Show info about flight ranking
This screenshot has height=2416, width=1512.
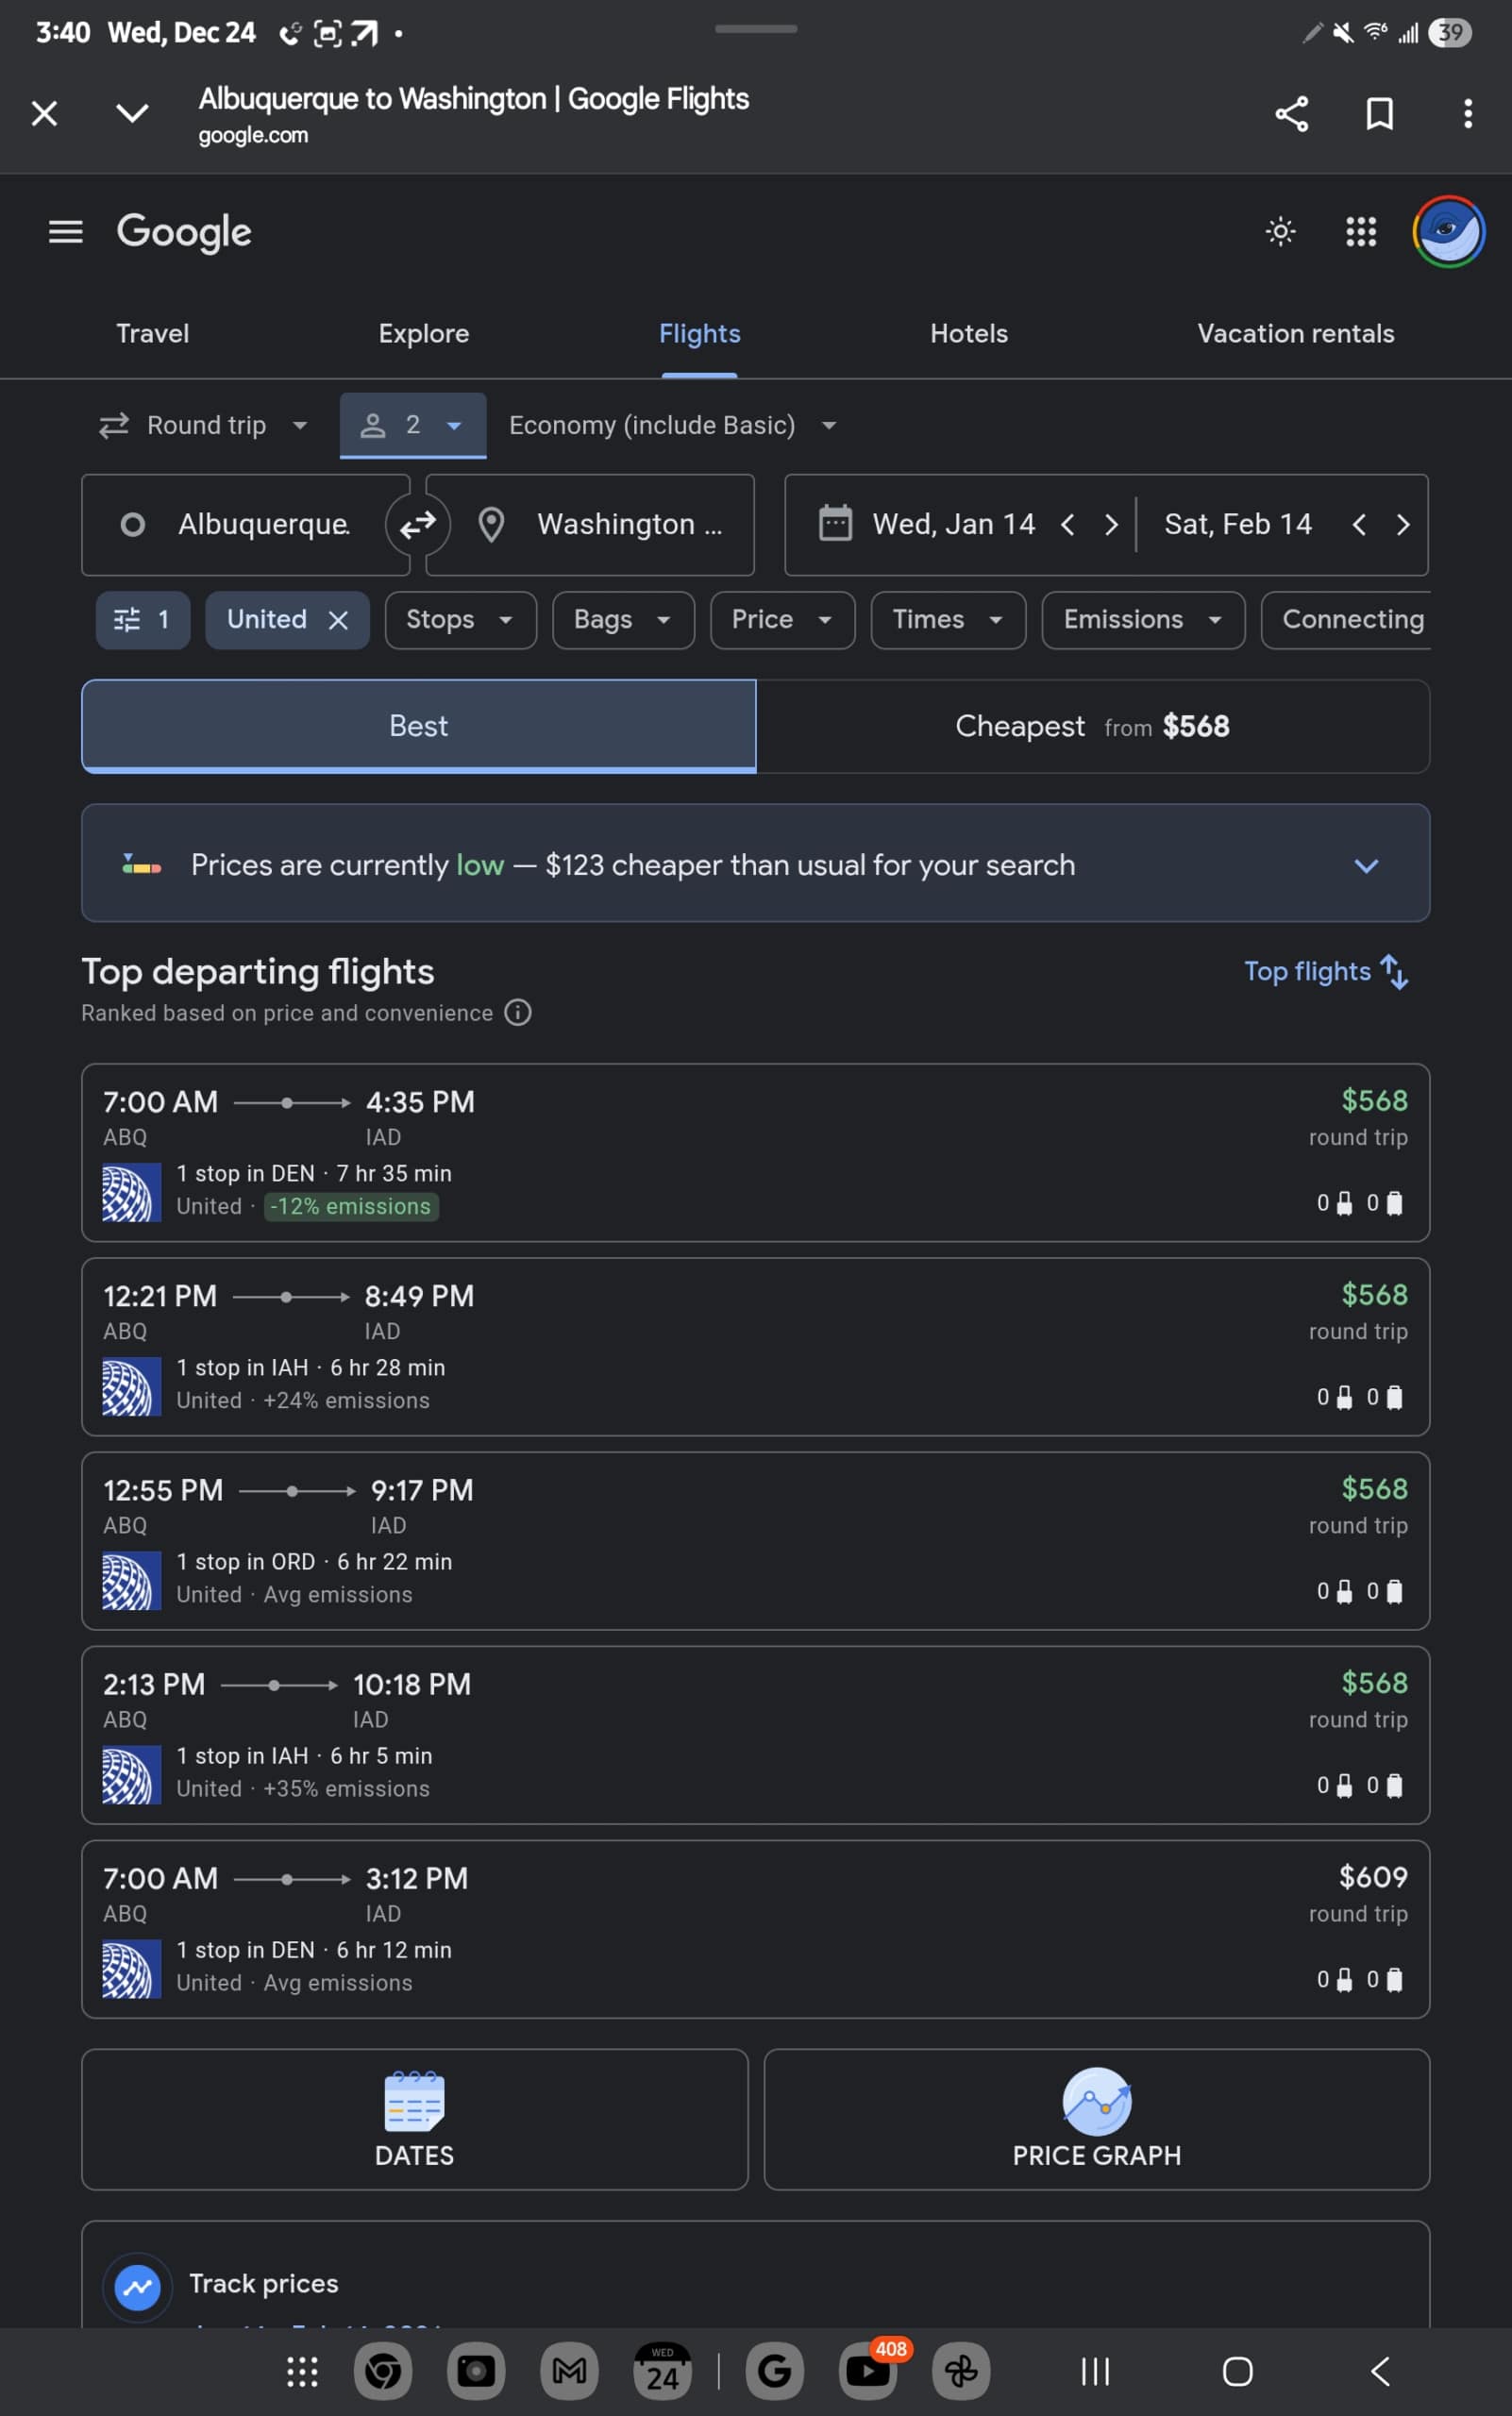pos(518,1013)
